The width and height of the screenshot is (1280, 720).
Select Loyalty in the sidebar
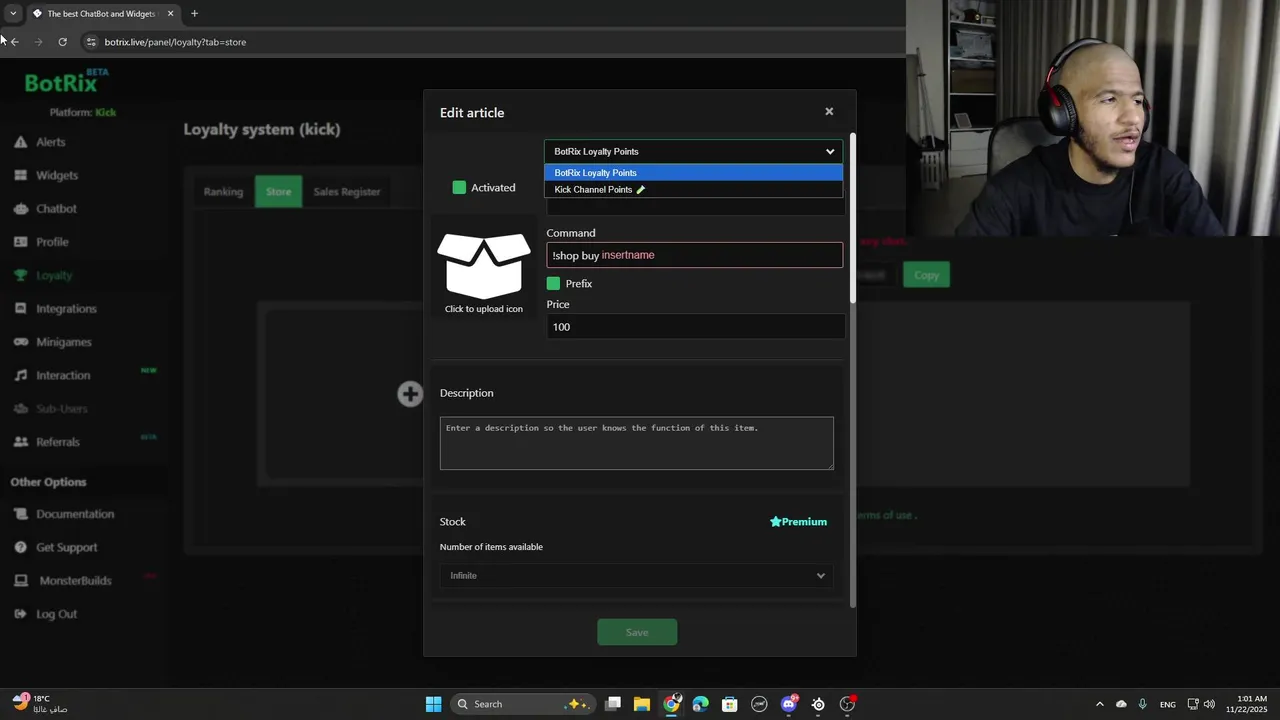pos(54,275)
